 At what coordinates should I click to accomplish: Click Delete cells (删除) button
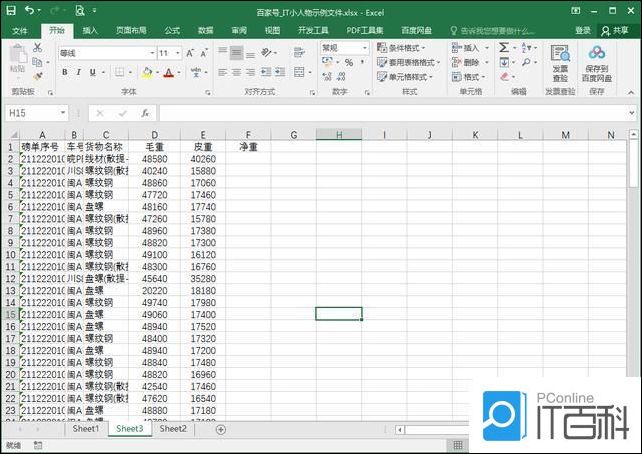tap(470, 62)
